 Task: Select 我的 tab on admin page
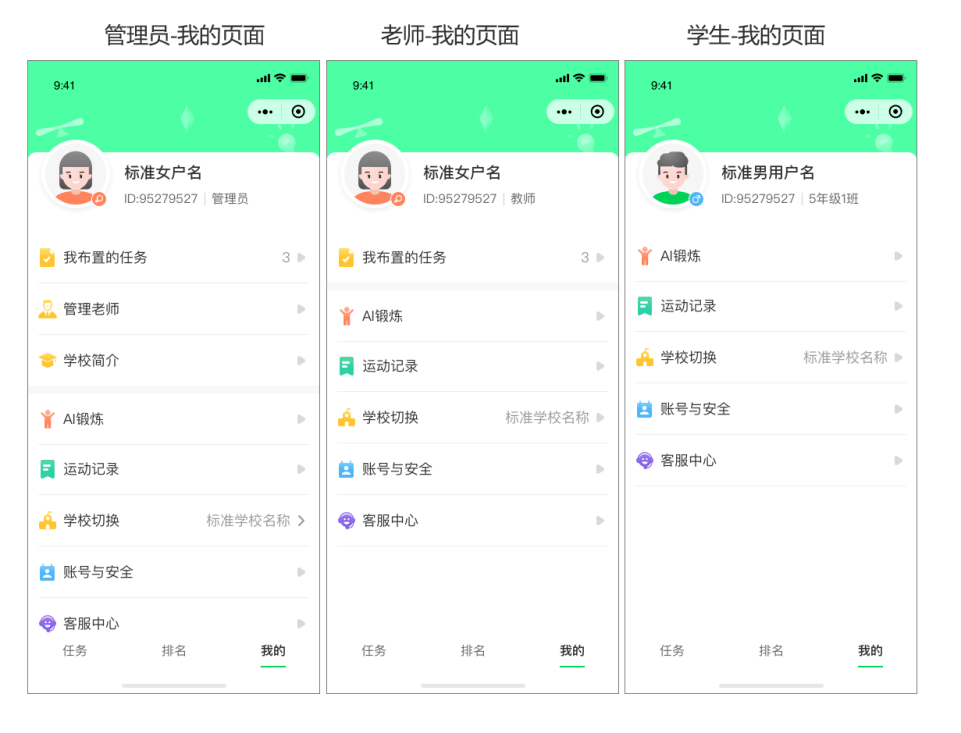(273, 651)
